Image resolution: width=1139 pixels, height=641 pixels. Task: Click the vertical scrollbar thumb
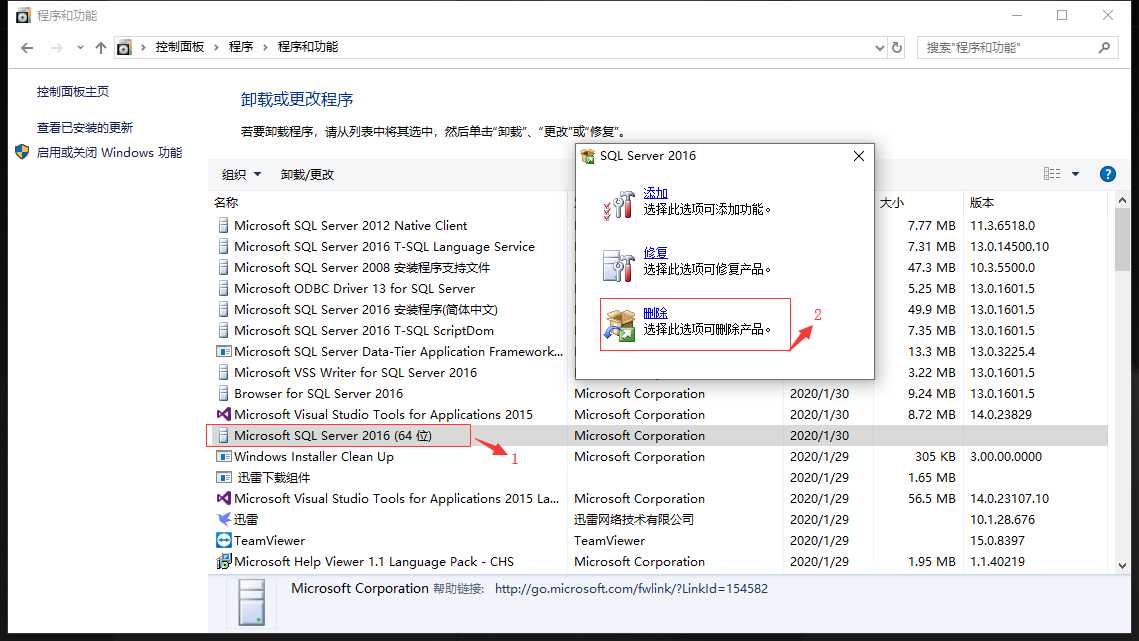click(1122, 240)
